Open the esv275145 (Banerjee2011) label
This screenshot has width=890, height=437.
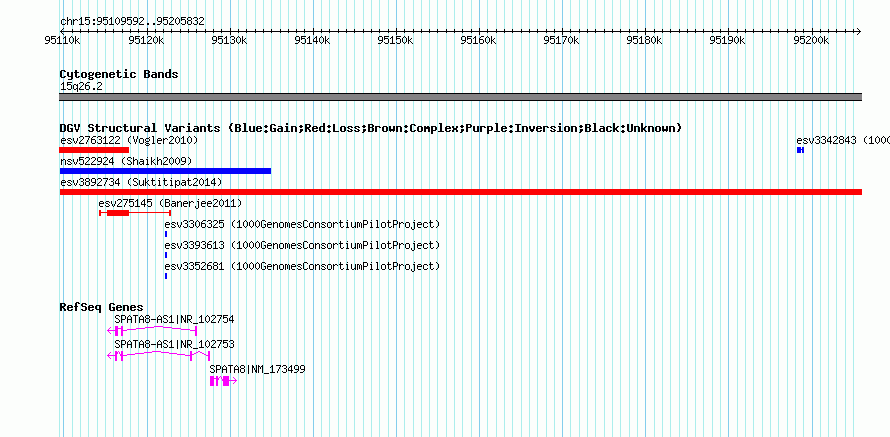coord(170,203)
